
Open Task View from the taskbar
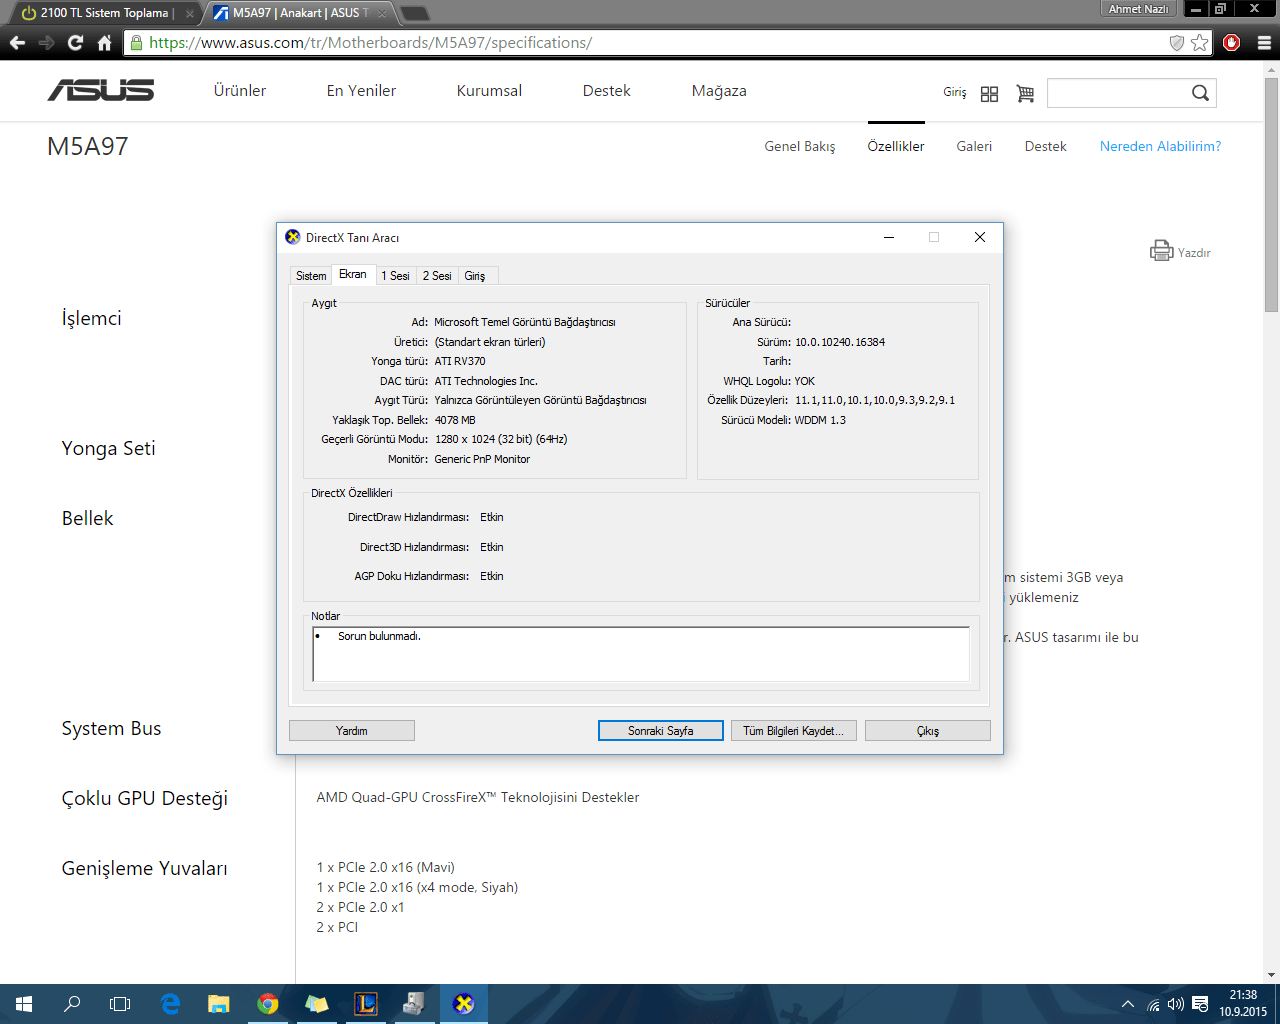coord(120,1004)
